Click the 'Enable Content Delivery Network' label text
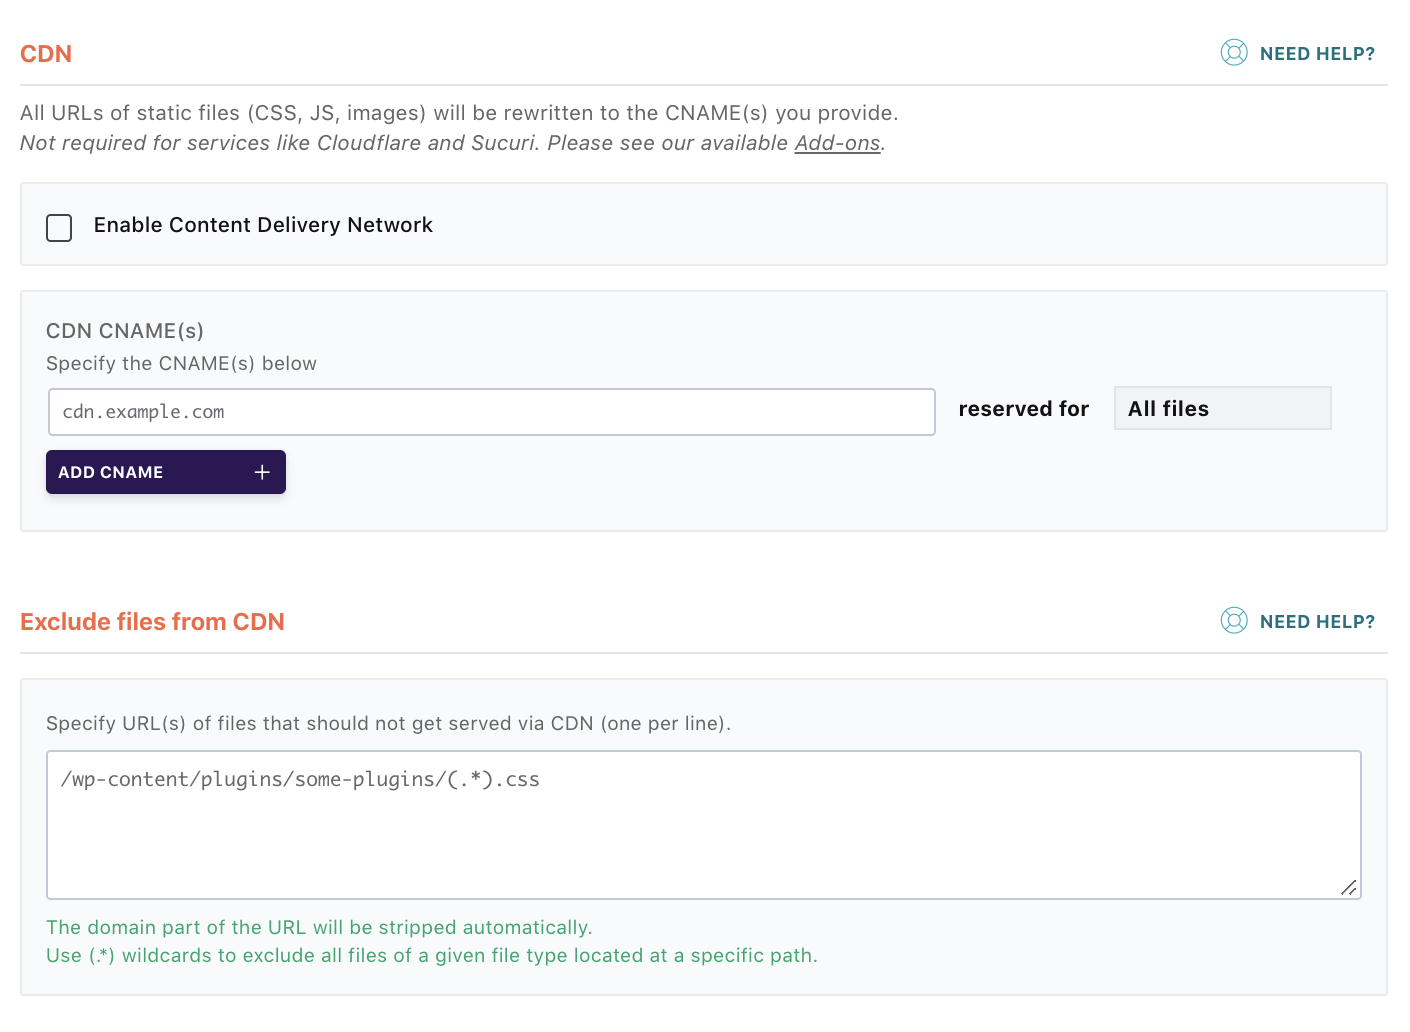The image size is (1410, 1032). [263, 225]
